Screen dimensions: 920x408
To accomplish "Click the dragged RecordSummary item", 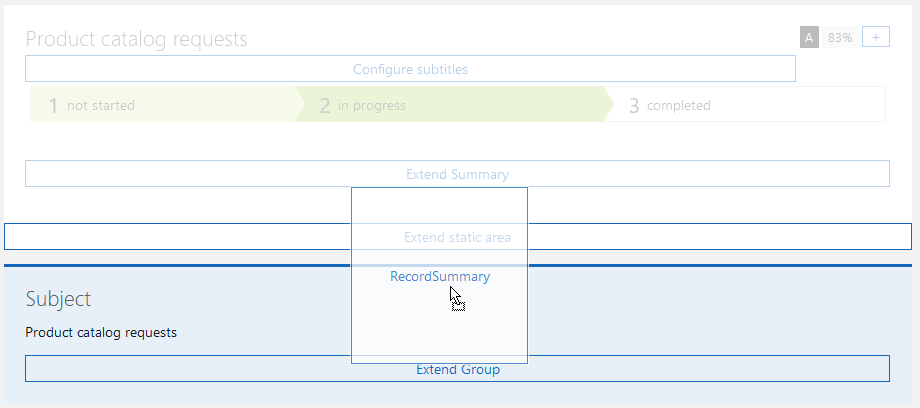I will [440, 277].
